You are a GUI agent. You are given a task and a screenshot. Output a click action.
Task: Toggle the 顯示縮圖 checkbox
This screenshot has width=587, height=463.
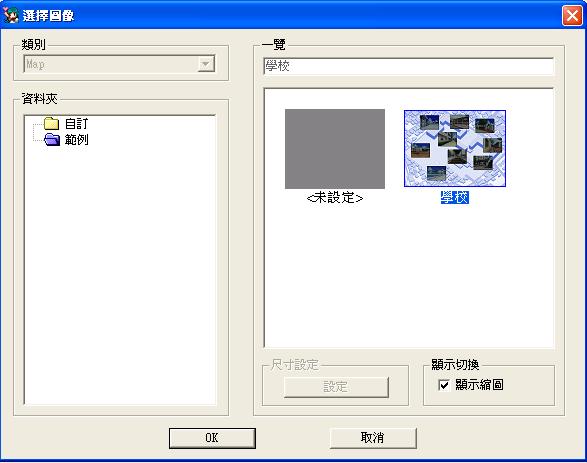[444, 385]
